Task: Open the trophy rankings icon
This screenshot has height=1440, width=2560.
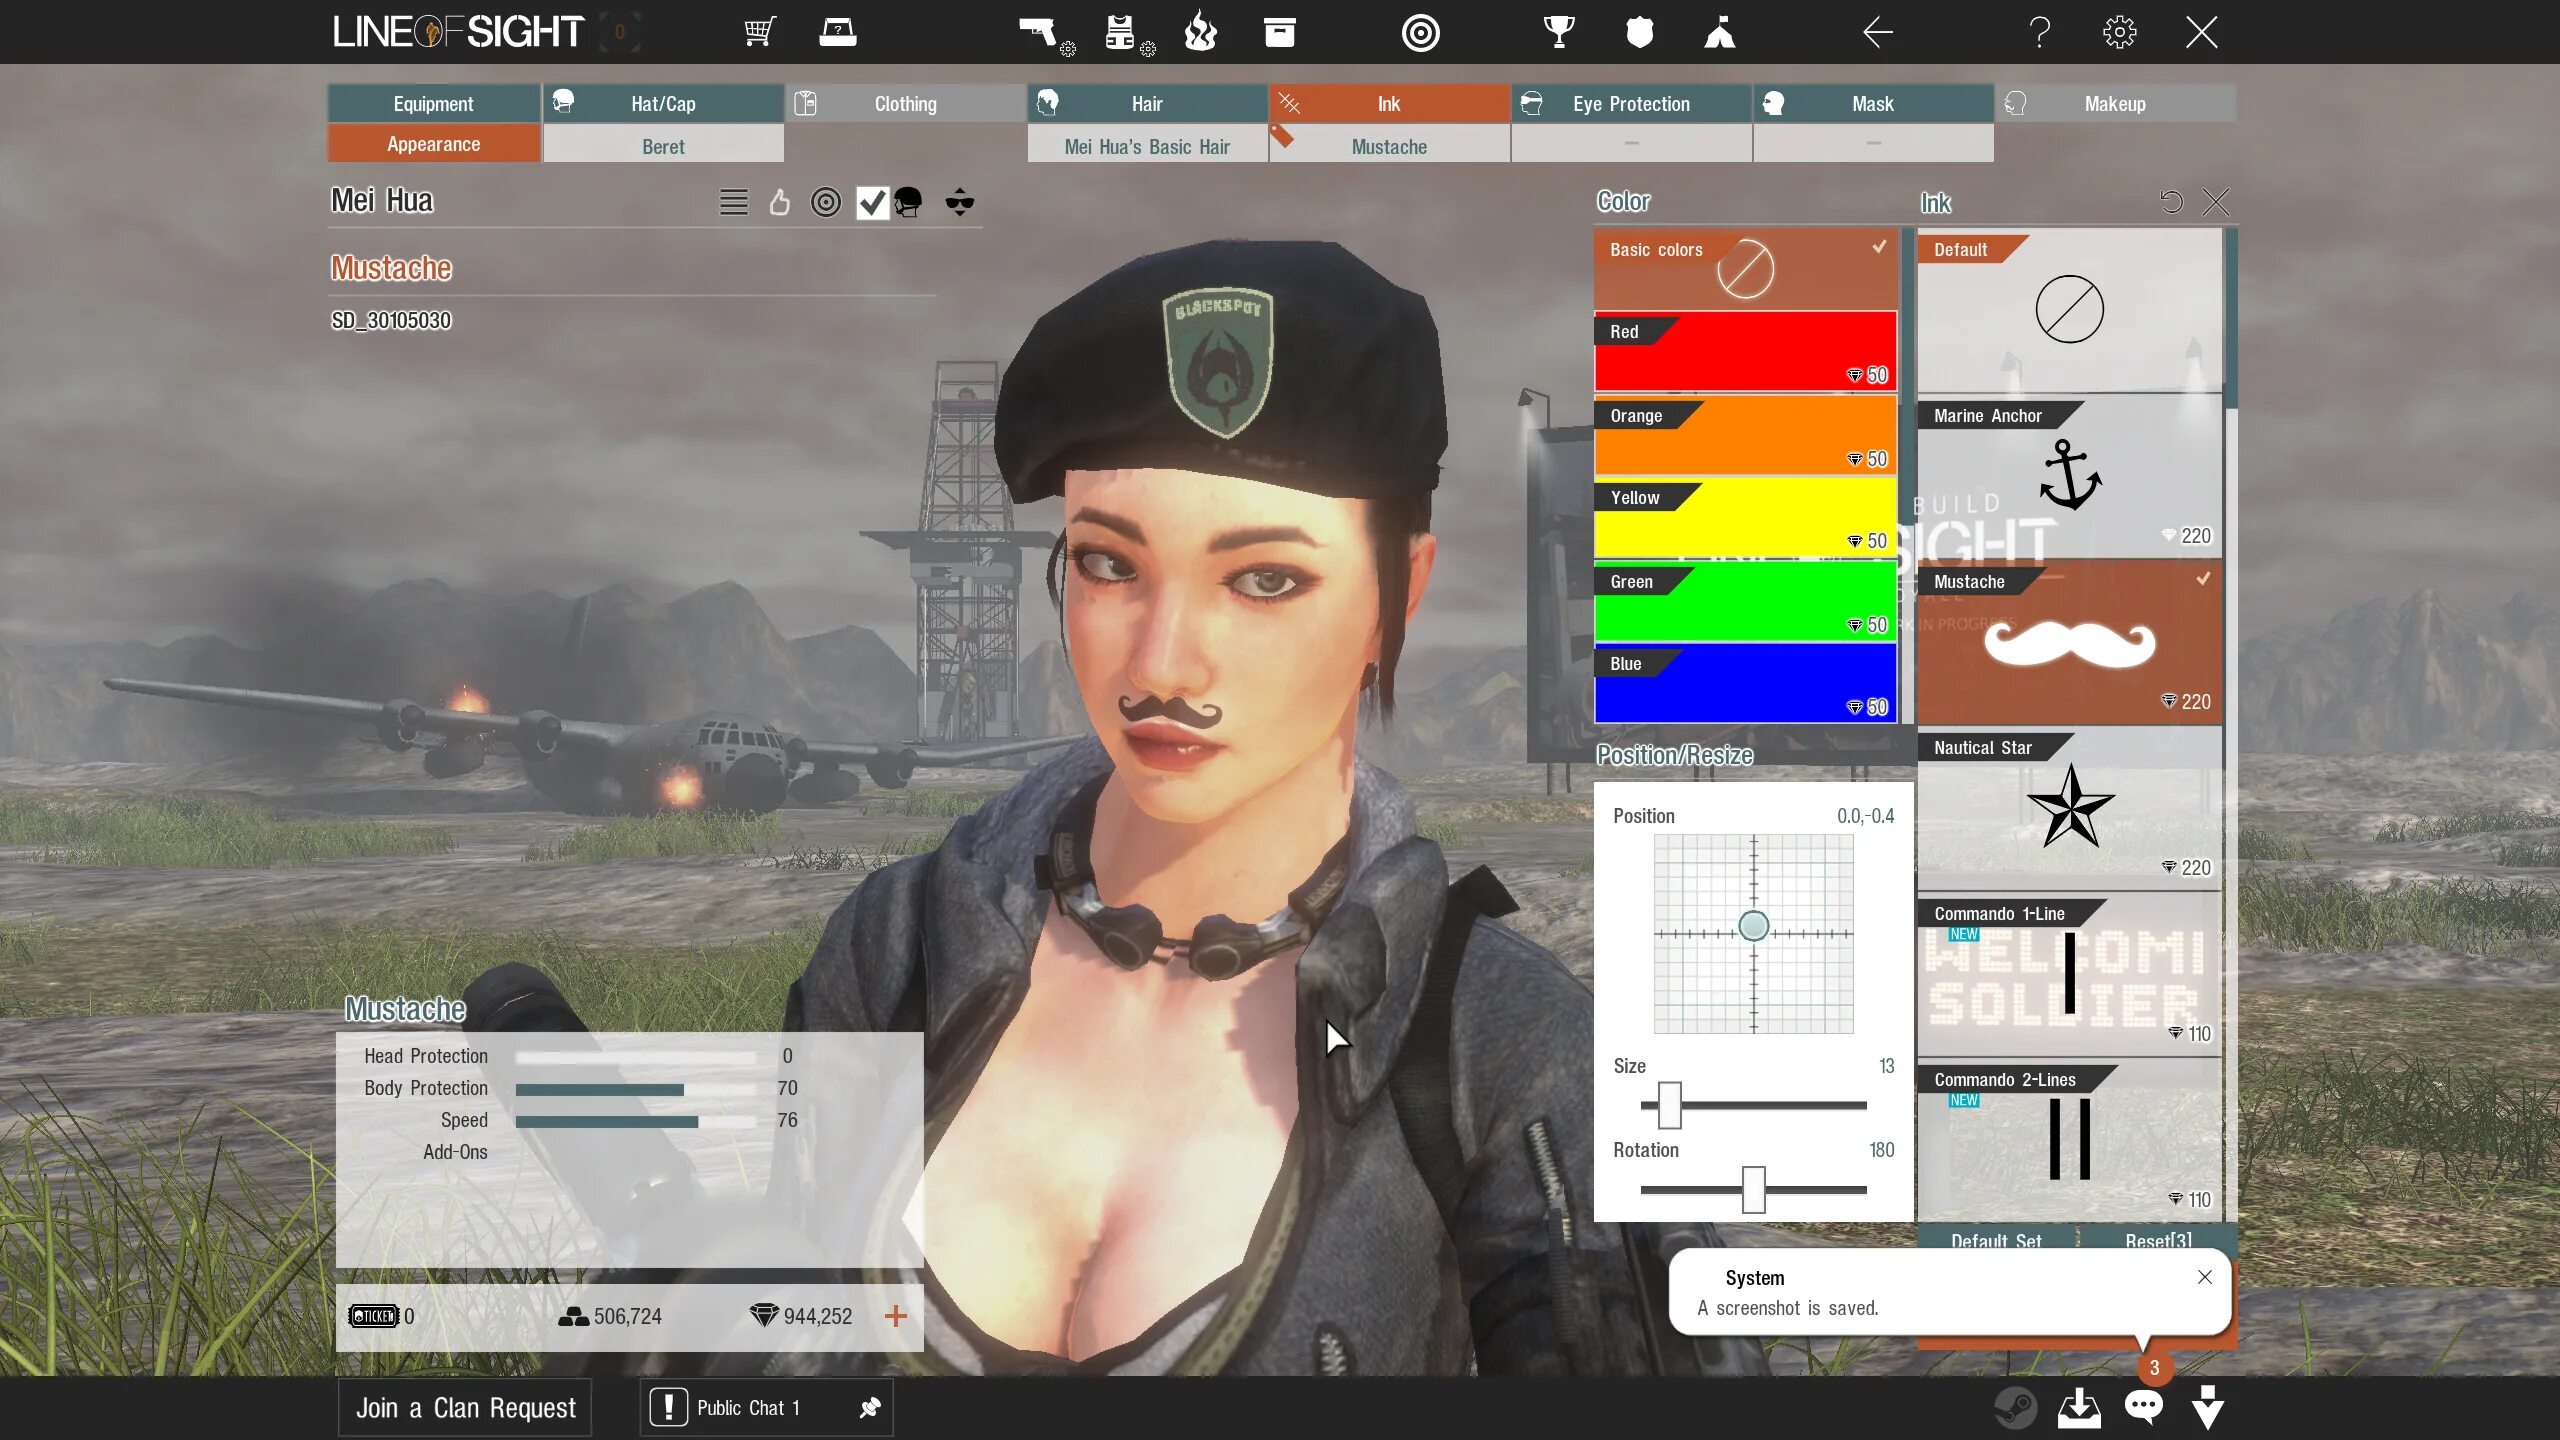Action: click(1559, 32)
